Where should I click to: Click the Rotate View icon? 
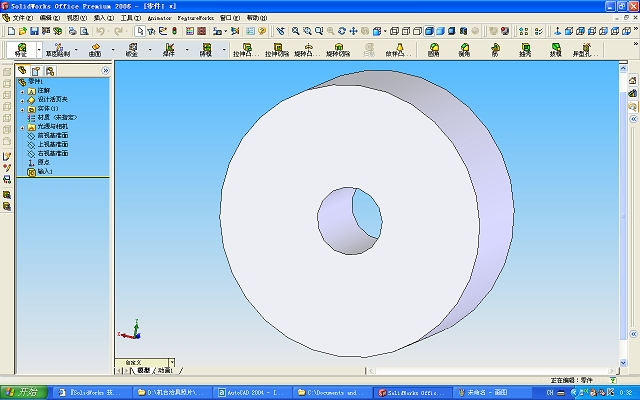342,31
